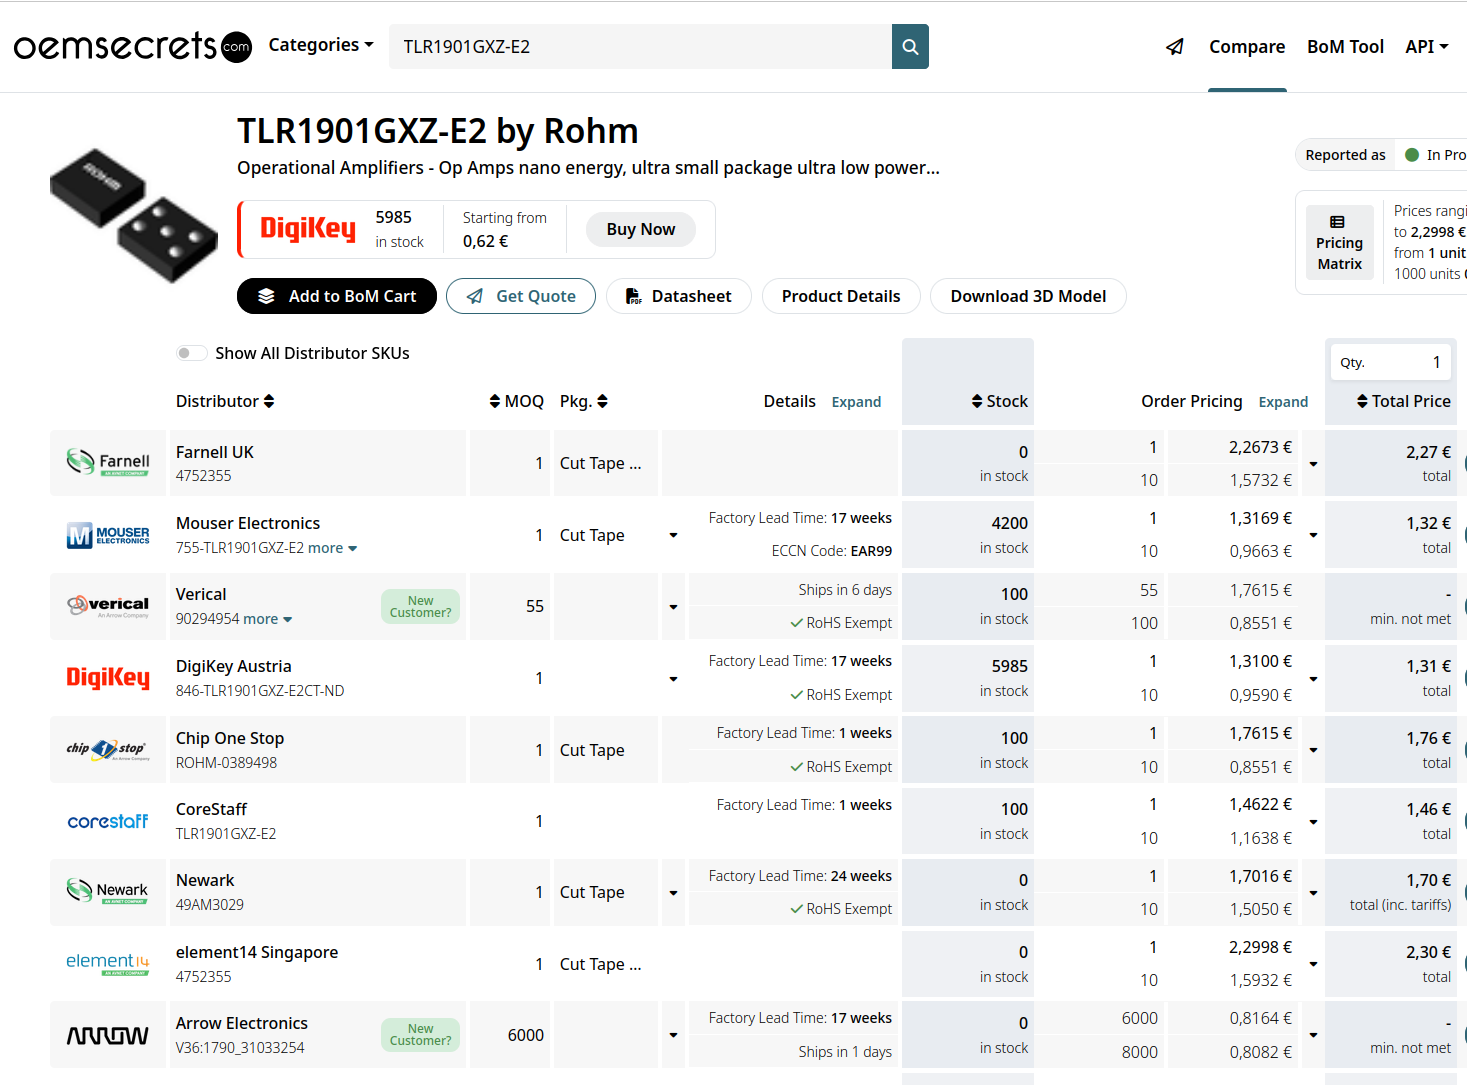Sort by Stock column
1467x1085 pixels.
[x=999, y=401]
